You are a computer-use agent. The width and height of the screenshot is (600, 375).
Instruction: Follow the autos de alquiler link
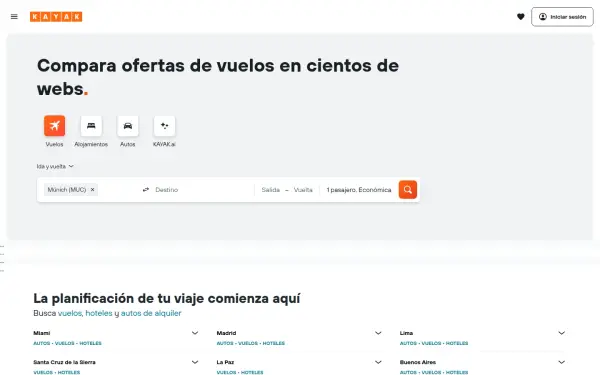click(151, 313)
